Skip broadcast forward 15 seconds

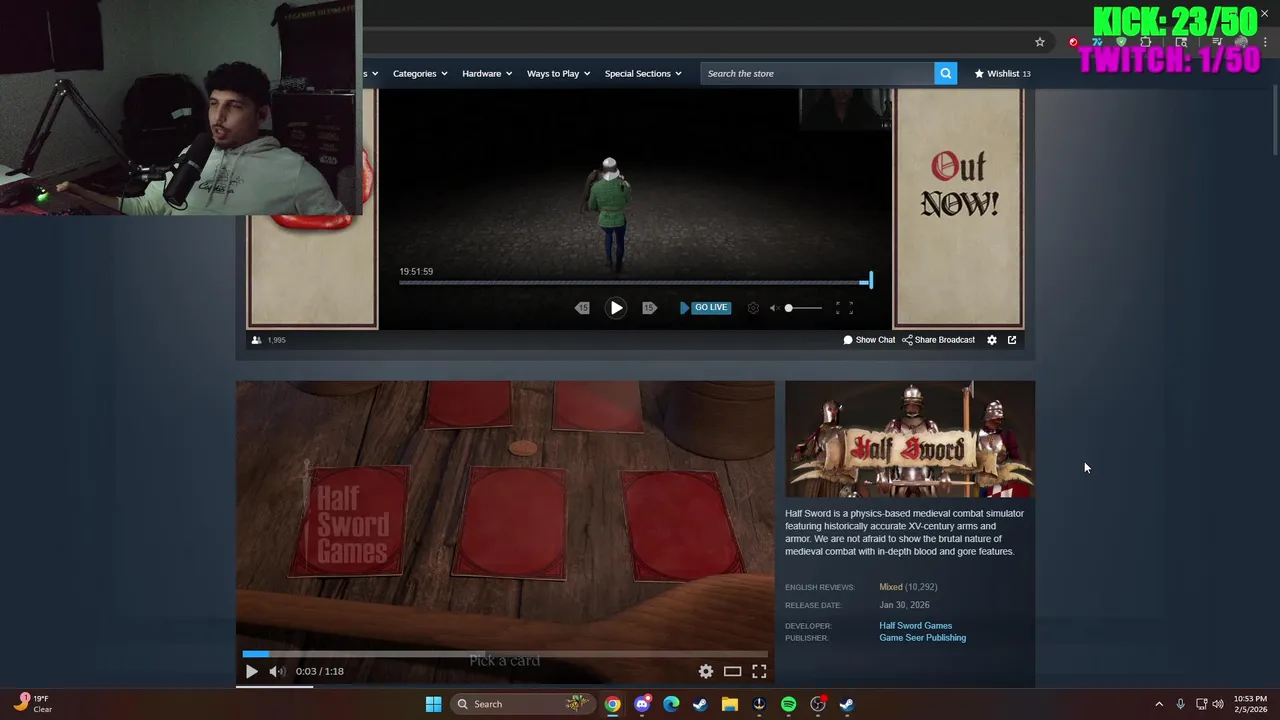click(649, 308)
